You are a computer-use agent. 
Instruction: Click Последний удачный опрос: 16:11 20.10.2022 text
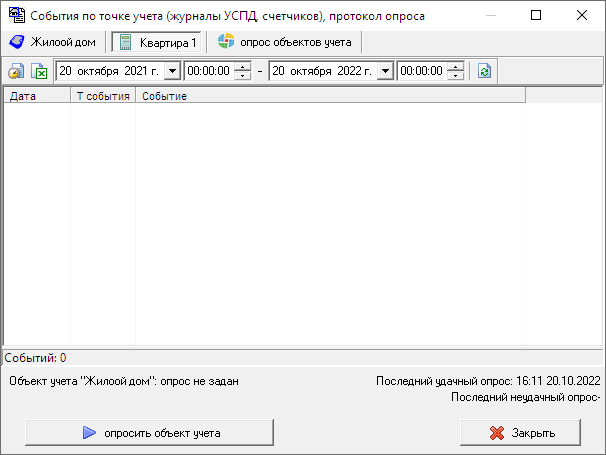(x=488, y=381)
